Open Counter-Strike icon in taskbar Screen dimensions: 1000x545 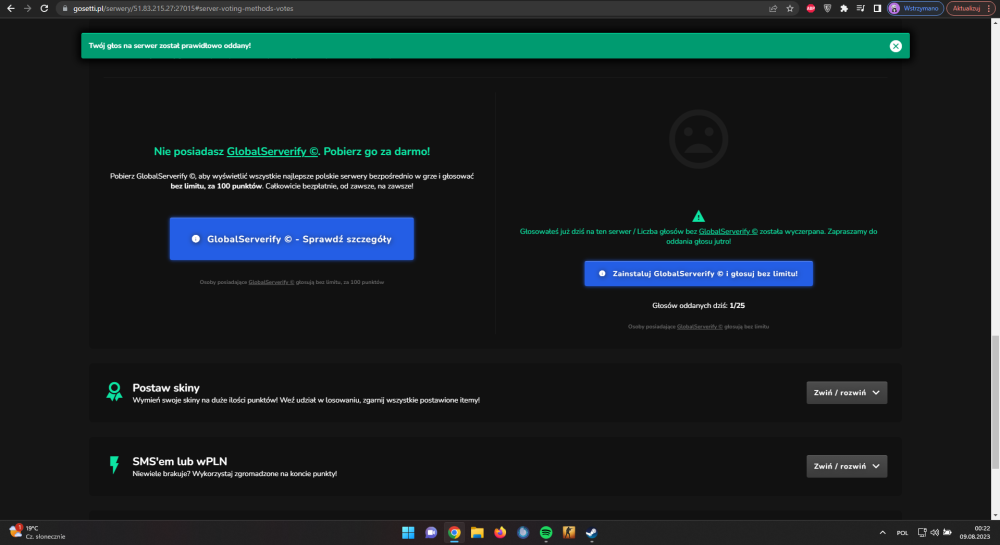(x=569, y=532)
